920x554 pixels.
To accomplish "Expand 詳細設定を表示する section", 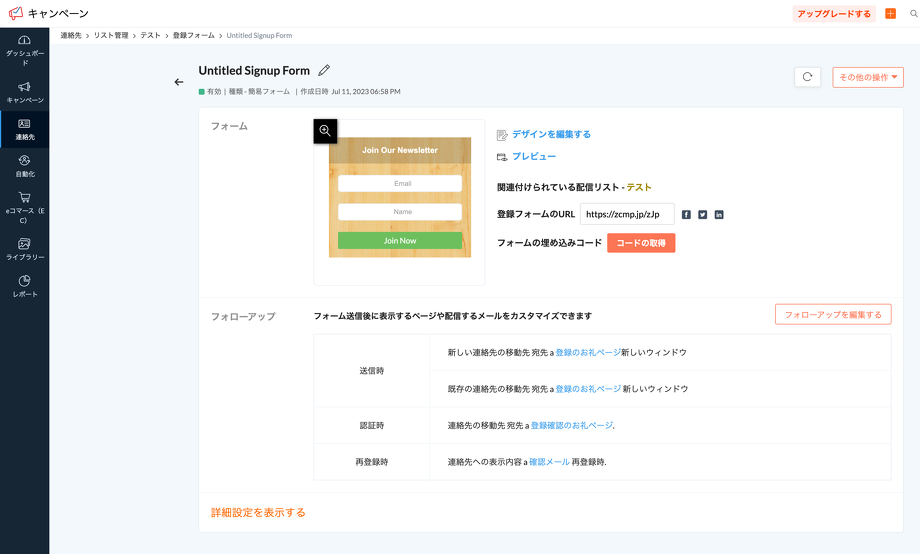I will (x=257, y=512).
